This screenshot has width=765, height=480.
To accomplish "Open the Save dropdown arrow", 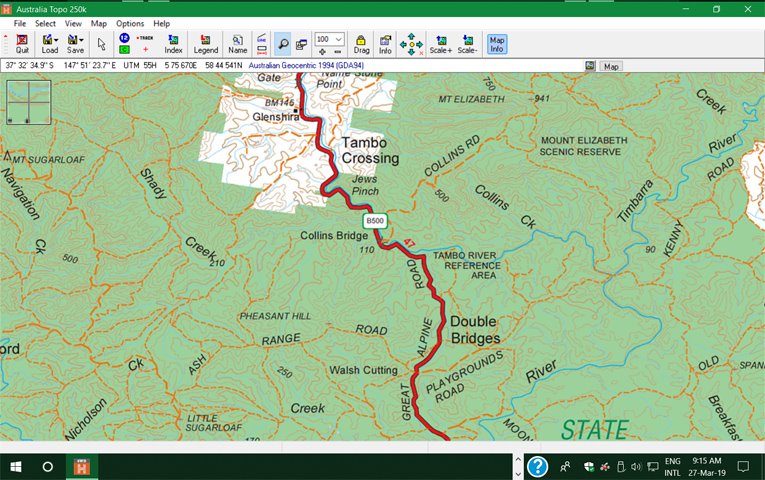I will tap(81, 40).
